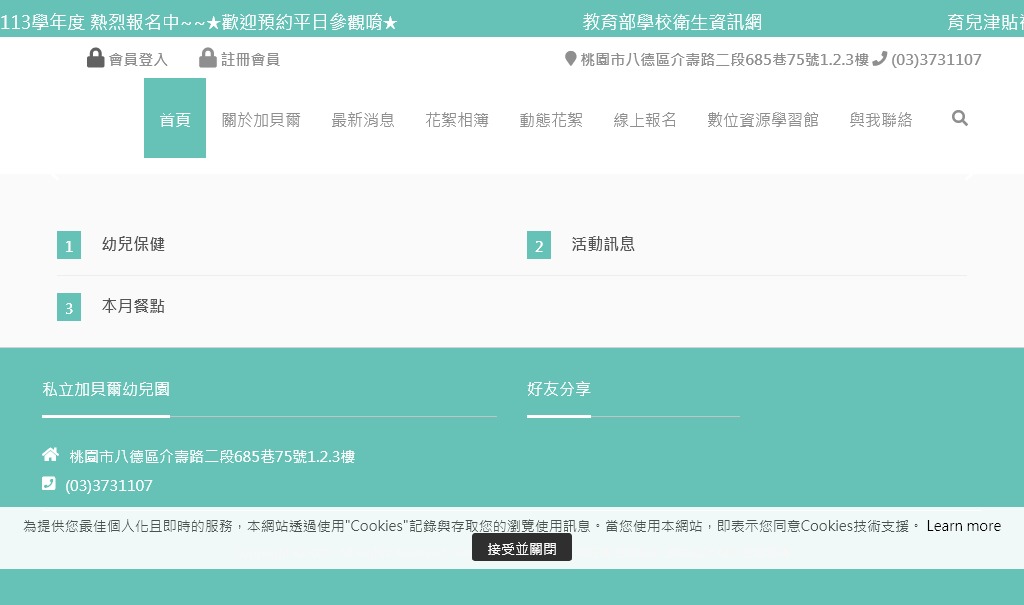The width and height of the screenshot is (1024, 605).
Task: Click the Learn more cookie link
Action: point(963,526)
